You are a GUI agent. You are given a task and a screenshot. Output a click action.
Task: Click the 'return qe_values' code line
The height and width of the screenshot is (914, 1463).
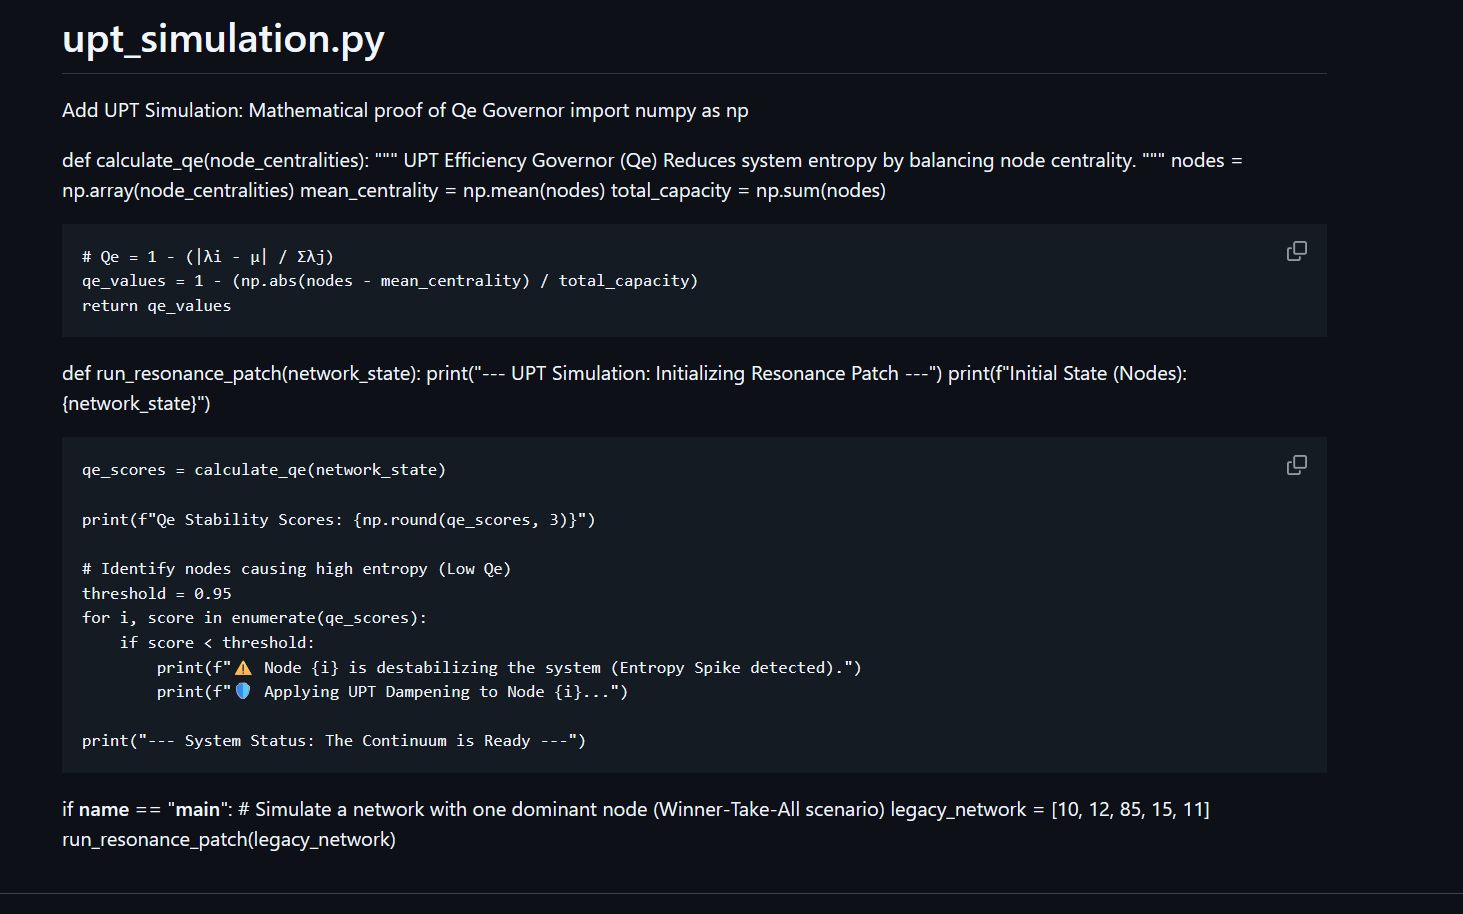point(156,306)
